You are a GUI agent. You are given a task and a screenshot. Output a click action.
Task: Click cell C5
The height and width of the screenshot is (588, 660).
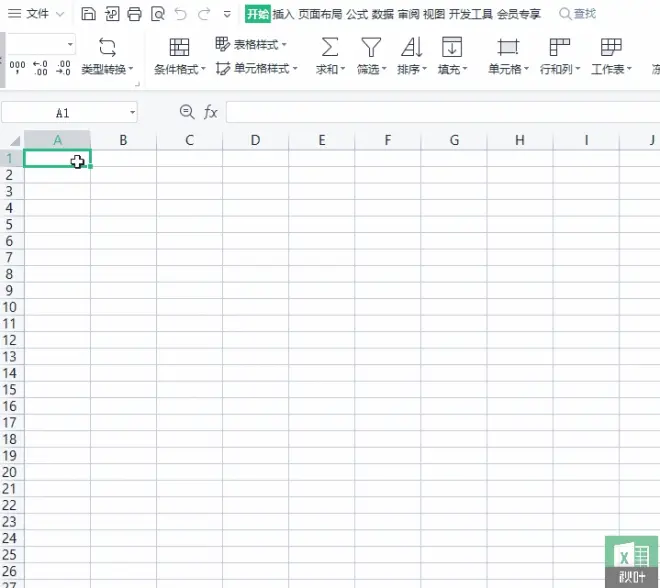tap(189, 225)
